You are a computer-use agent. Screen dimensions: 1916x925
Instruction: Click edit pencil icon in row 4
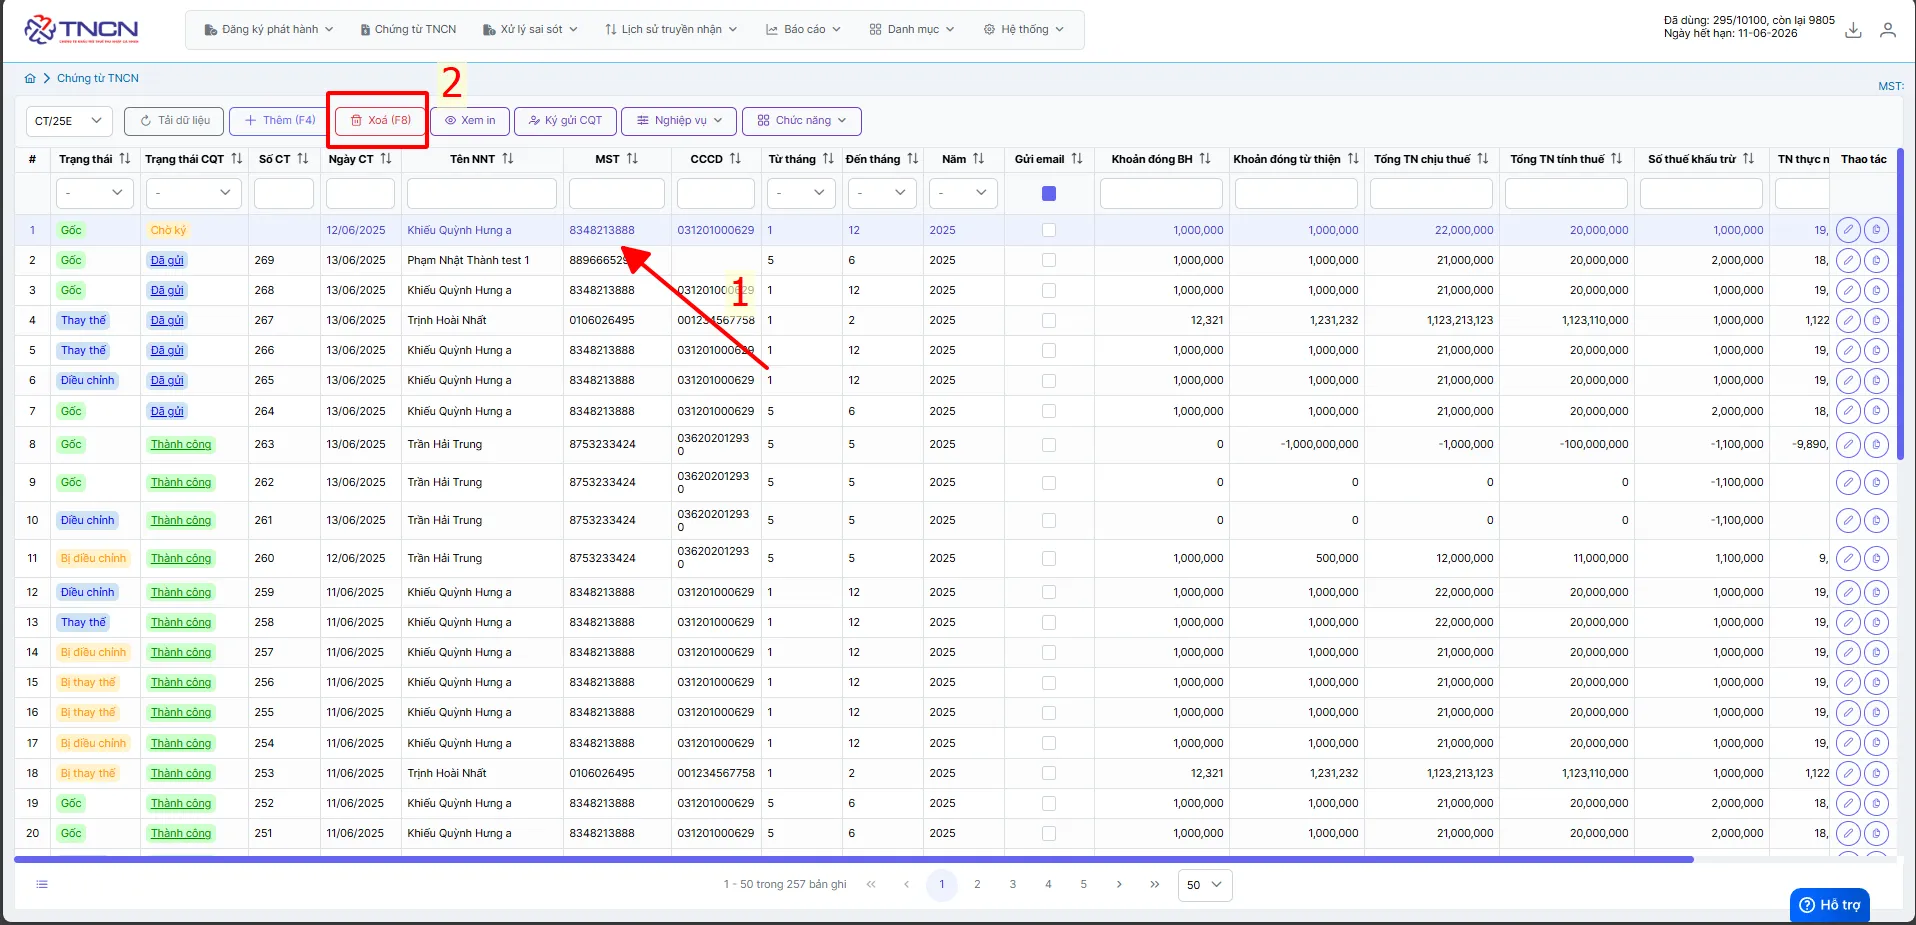[1848, 321]
